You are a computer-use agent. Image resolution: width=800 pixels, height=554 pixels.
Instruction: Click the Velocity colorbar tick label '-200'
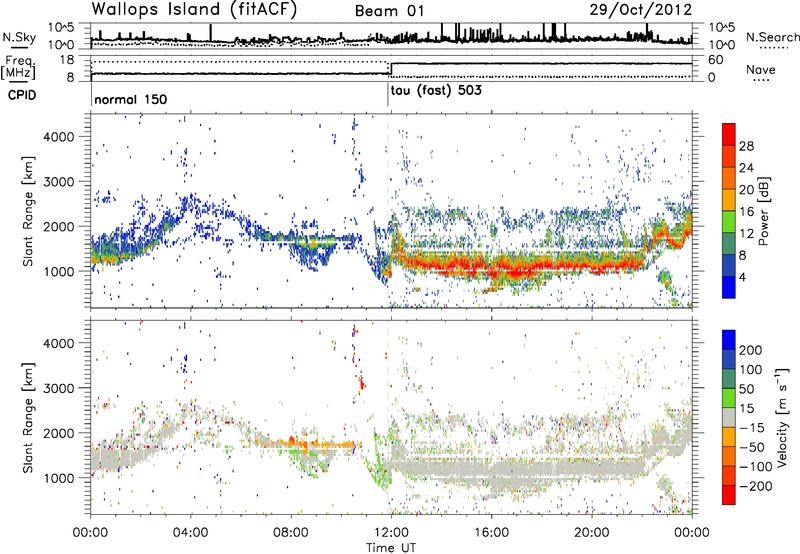tap(756, 486)
